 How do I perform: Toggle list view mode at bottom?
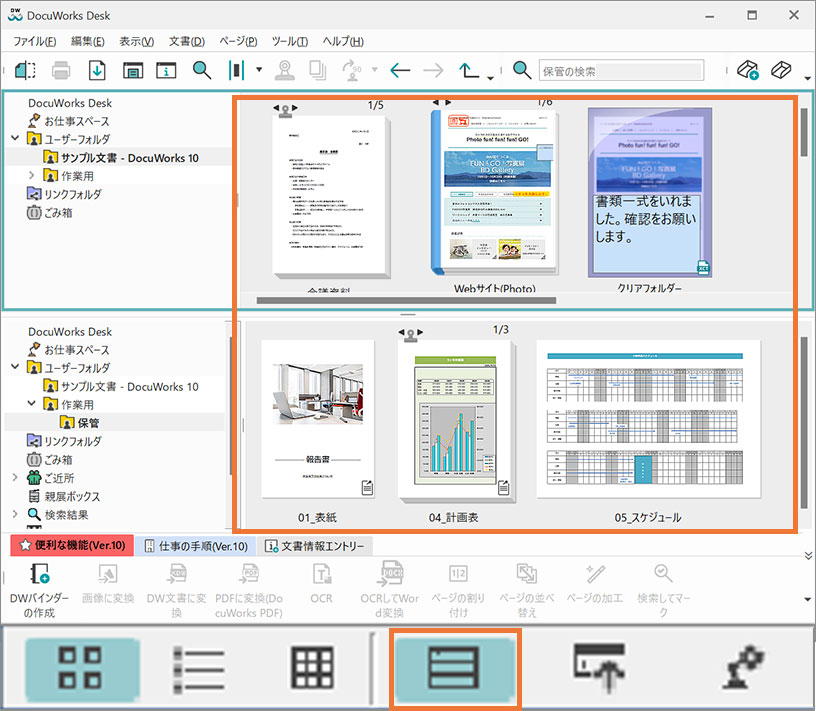pyautogui.click(x=199, y=668)
